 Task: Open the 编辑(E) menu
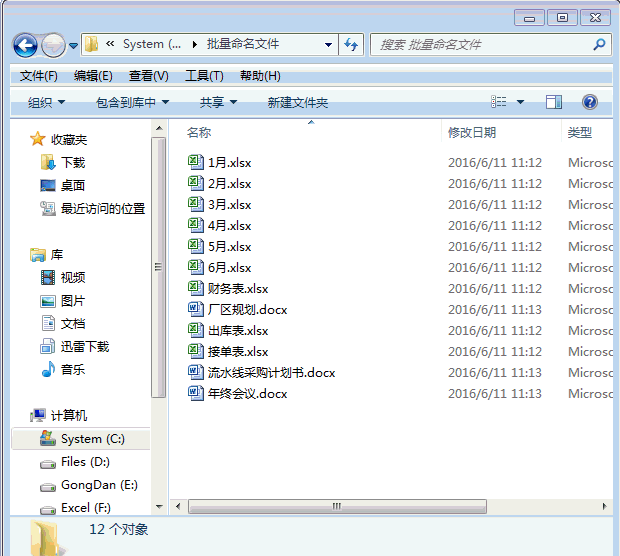pos(93,76)
